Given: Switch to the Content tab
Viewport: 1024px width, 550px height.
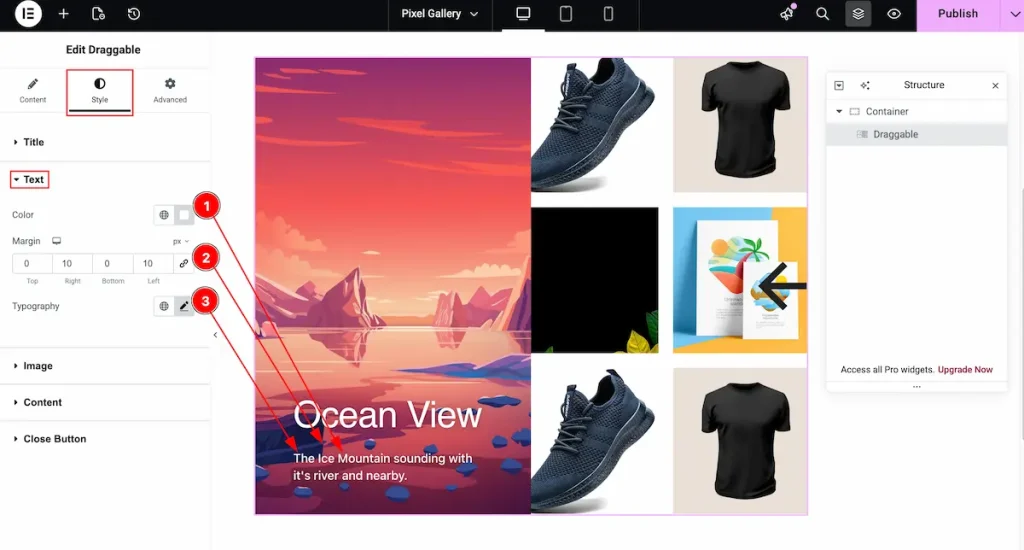Looking at the screenshot, I should [x=33, y=91].
